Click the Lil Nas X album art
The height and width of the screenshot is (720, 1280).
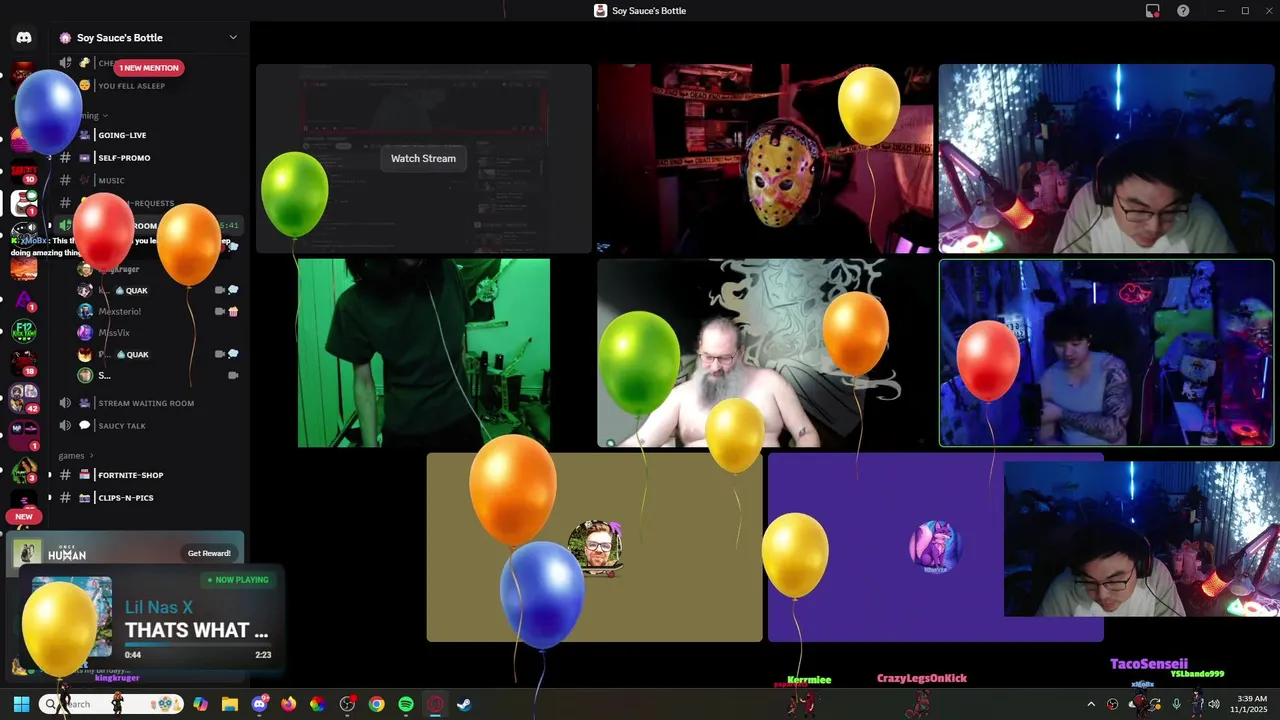coord(72,617)
